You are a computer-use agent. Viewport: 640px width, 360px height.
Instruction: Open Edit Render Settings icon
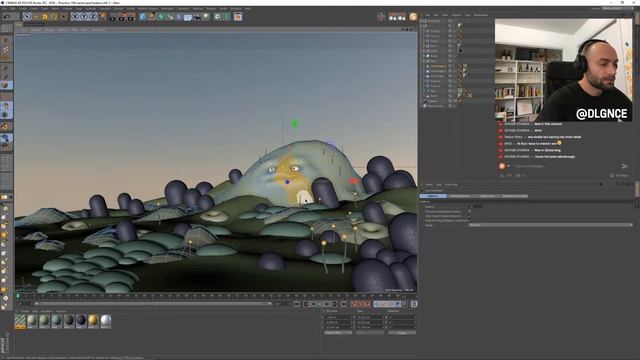(x=131, y=16)
